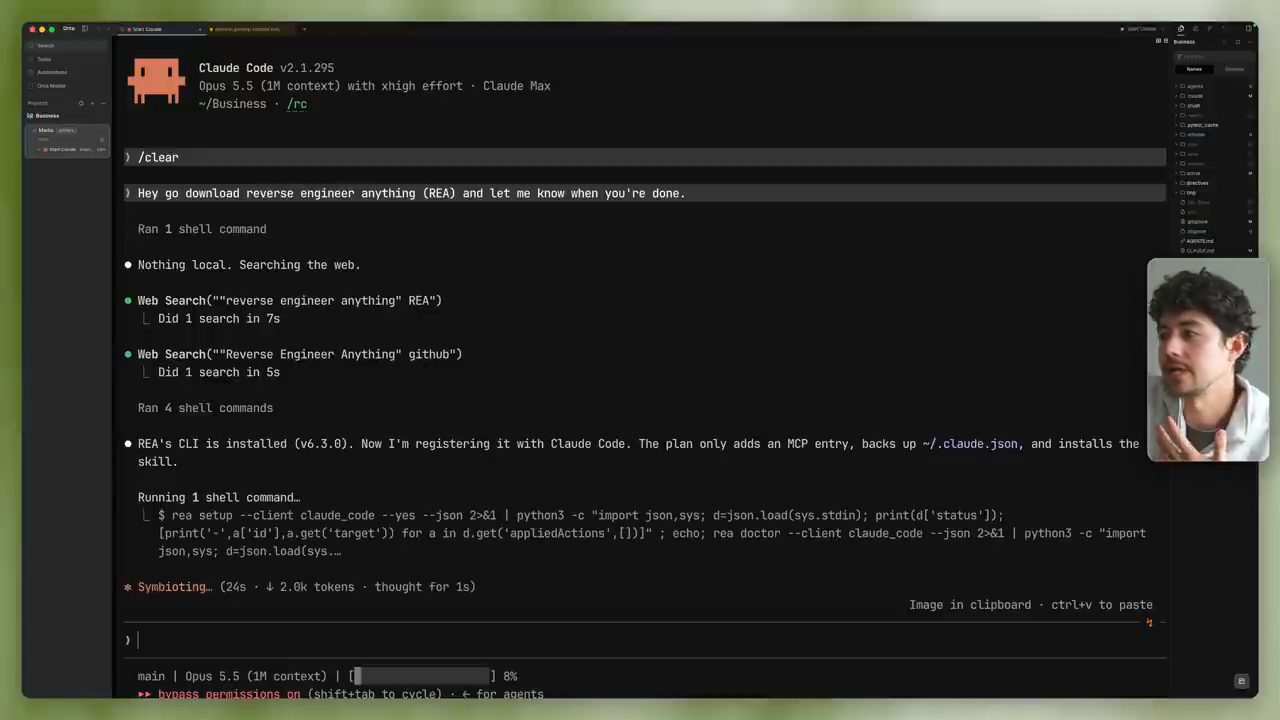
Task: Expand the agents folder in file tree
Action: [x=1195, y=86]
